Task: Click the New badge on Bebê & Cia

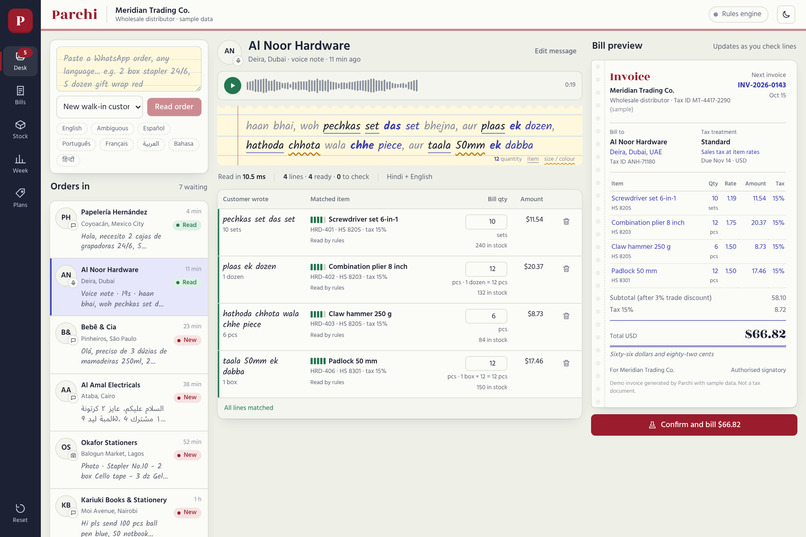Action: tap(187, 340)
